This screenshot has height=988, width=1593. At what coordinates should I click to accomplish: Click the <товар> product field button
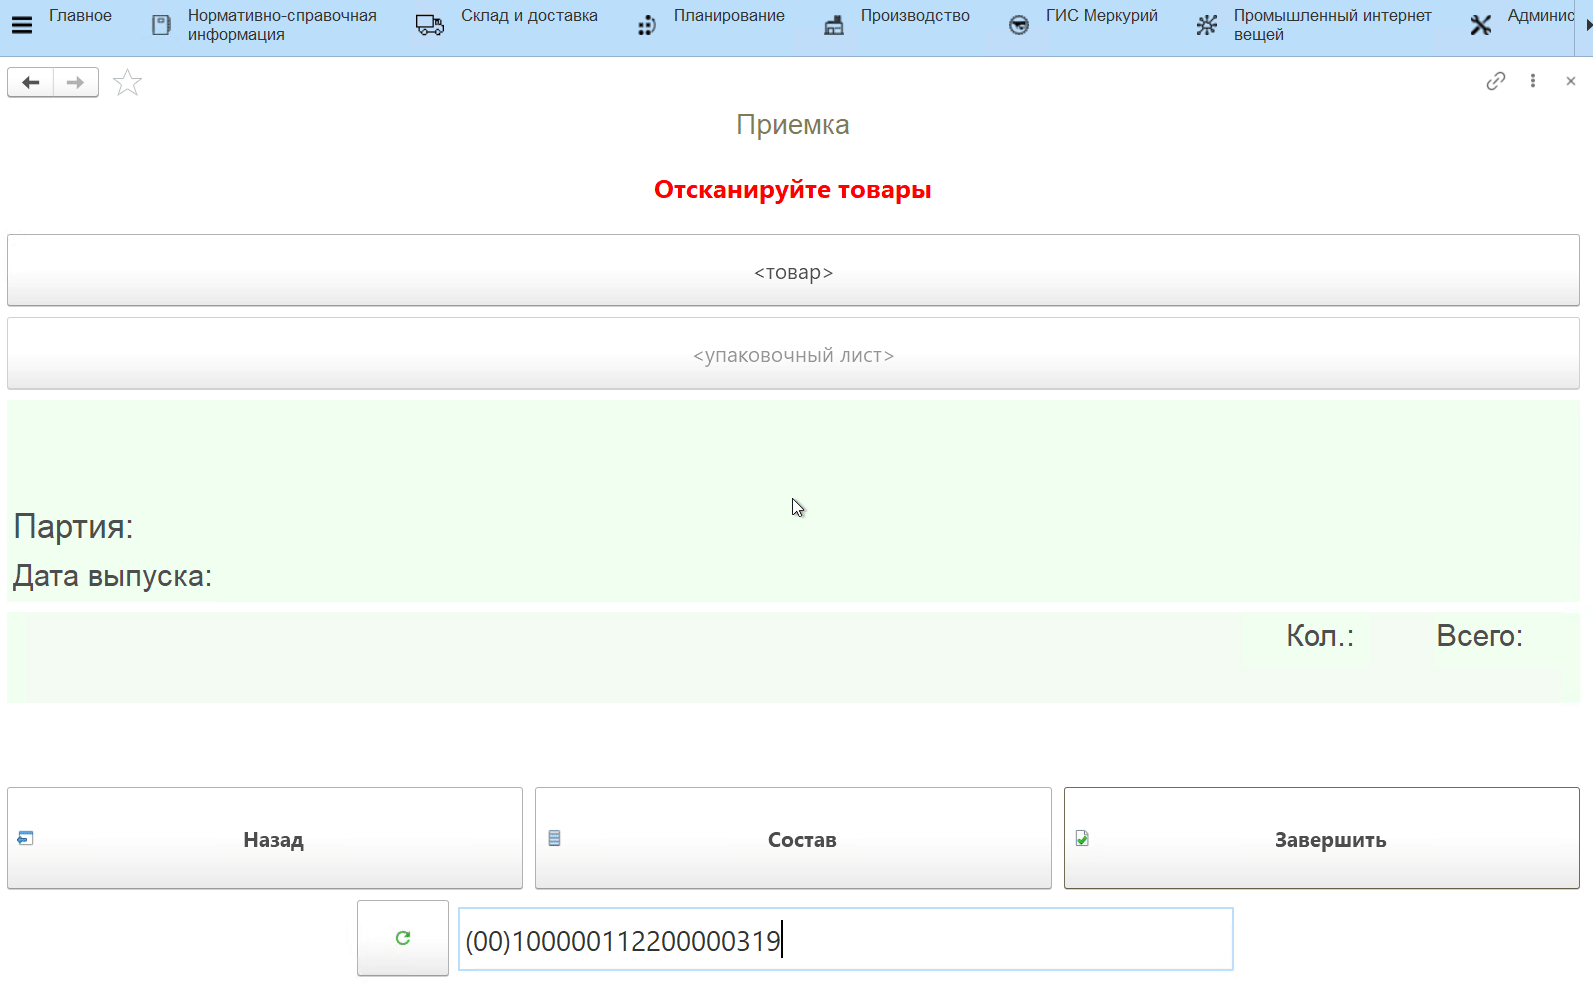(793, 271)
